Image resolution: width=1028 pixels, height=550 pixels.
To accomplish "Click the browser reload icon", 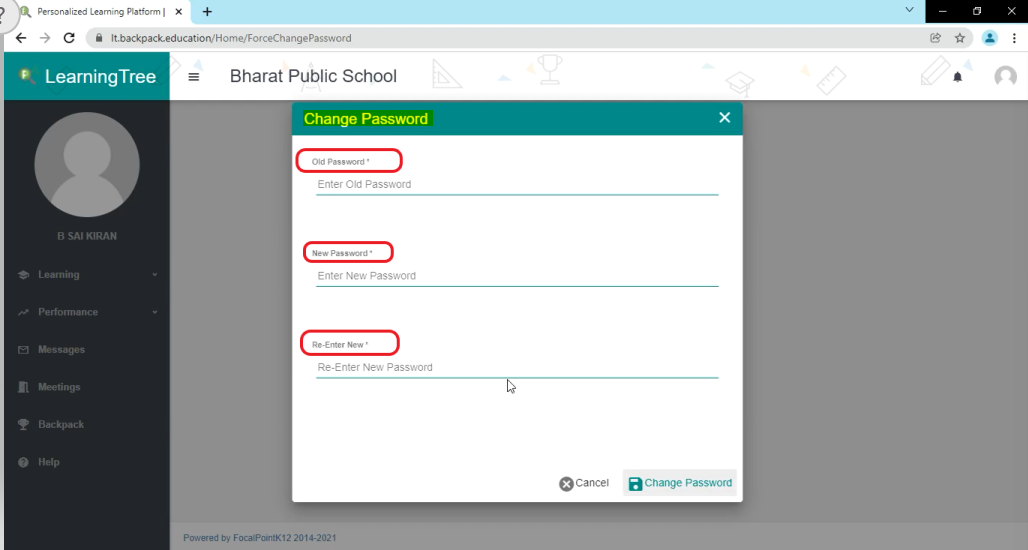I will 69,38.
